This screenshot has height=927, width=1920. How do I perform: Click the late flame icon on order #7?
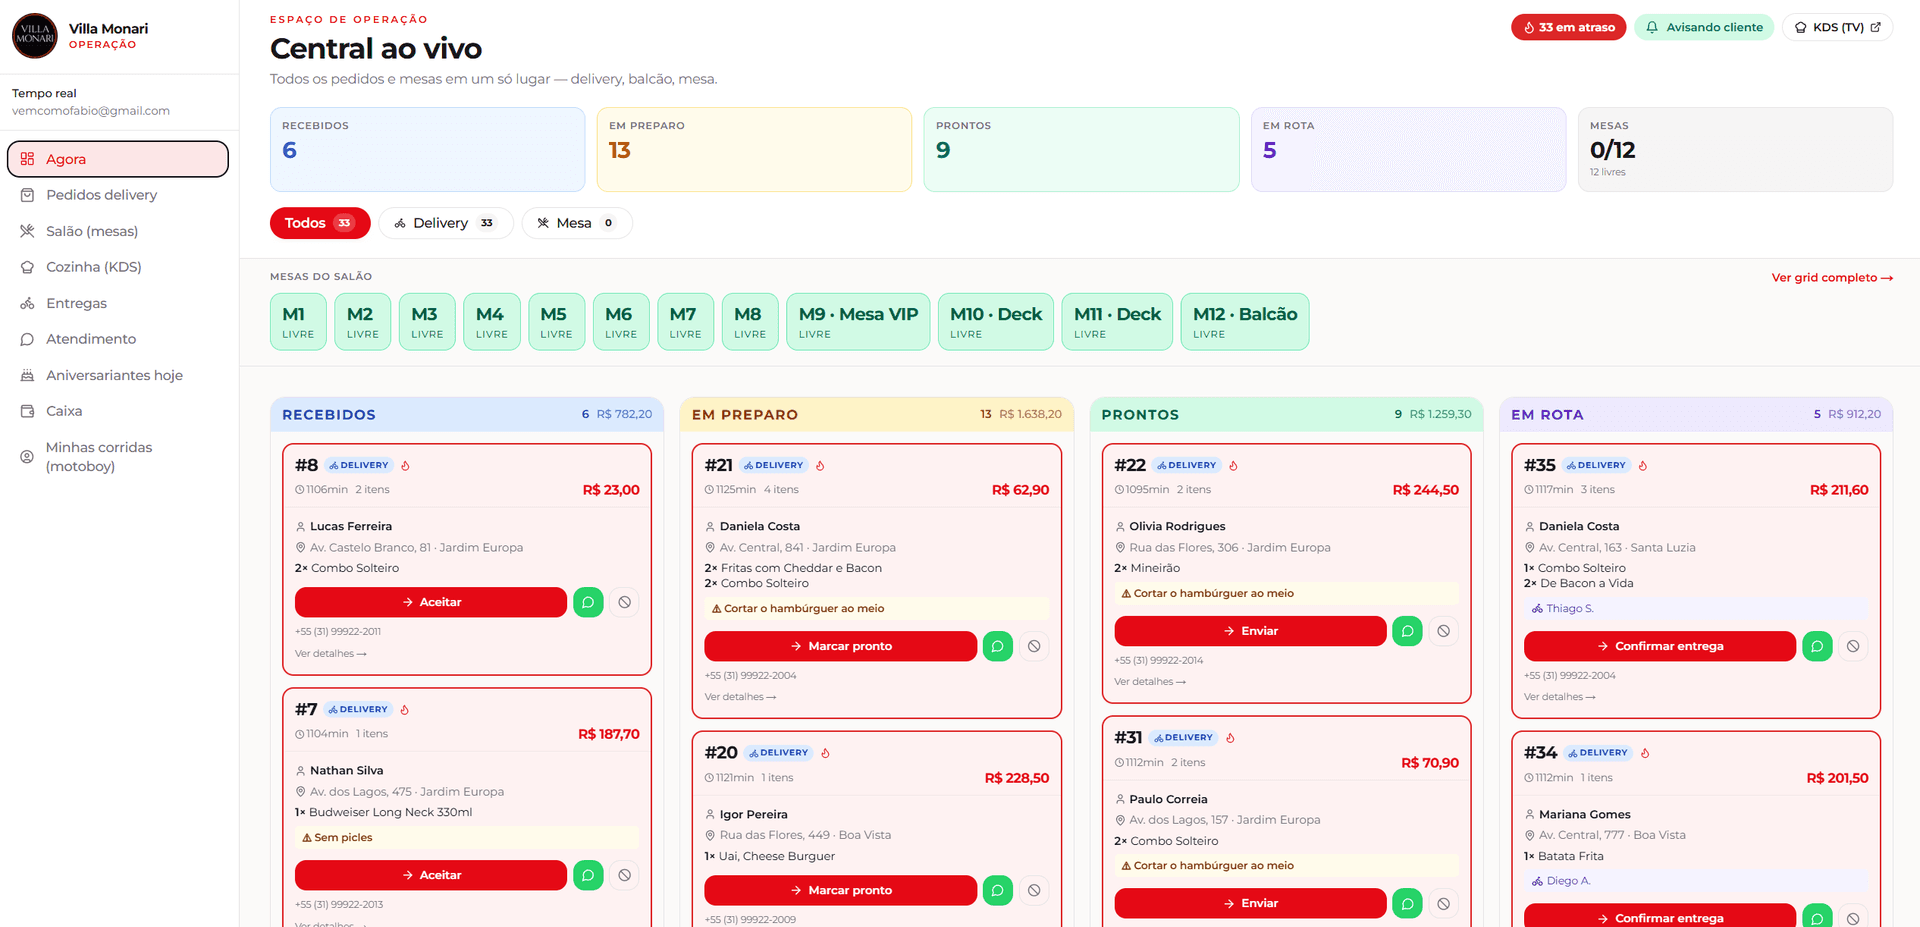click(404, 709)
